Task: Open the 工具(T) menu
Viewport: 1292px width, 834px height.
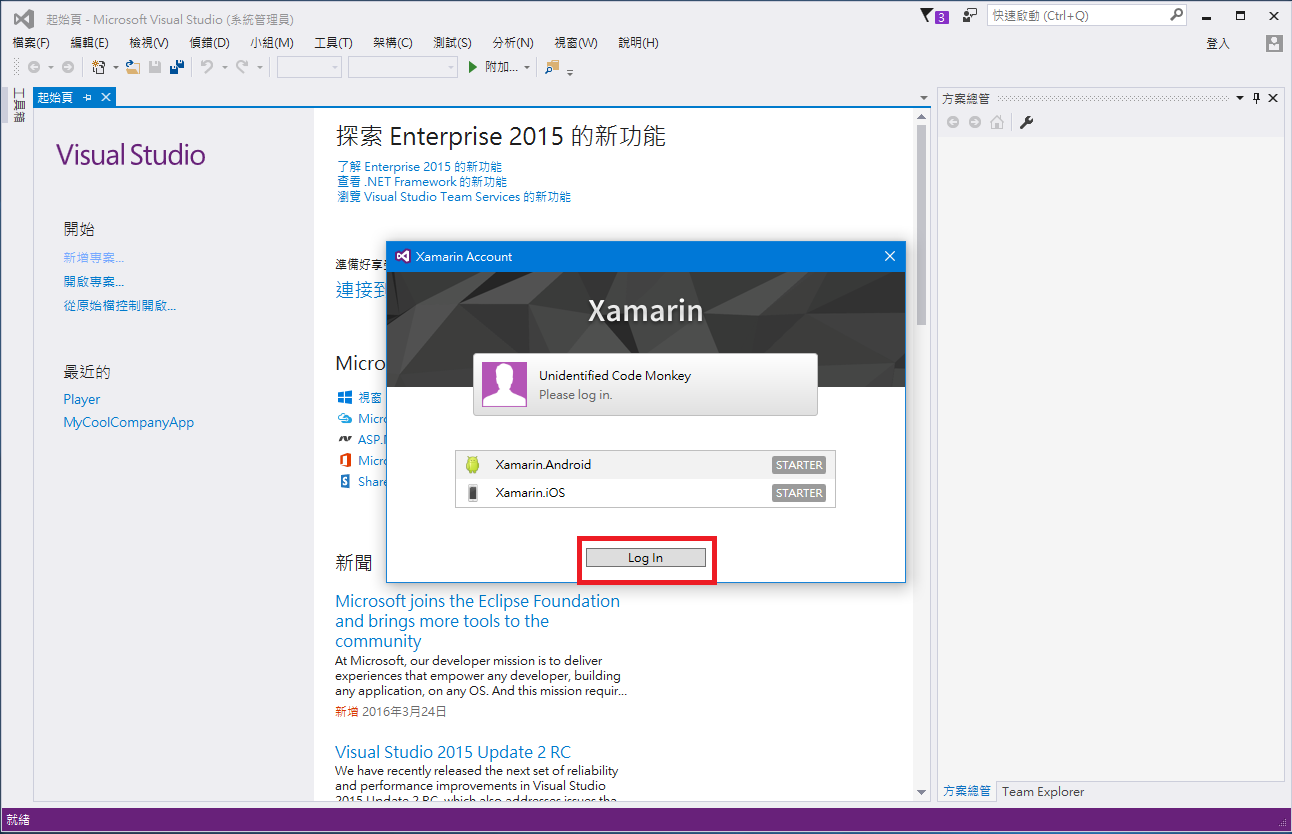Action: pyautogui.click(x=333, y=43)
